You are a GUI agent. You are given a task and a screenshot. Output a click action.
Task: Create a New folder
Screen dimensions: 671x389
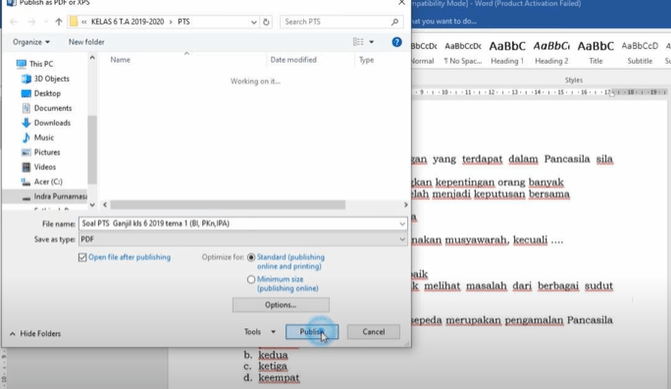pos(86,42)
